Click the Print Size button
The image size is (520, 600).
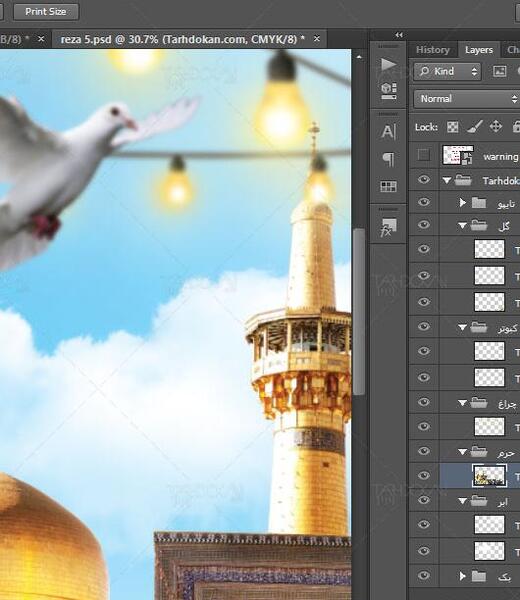46,11
